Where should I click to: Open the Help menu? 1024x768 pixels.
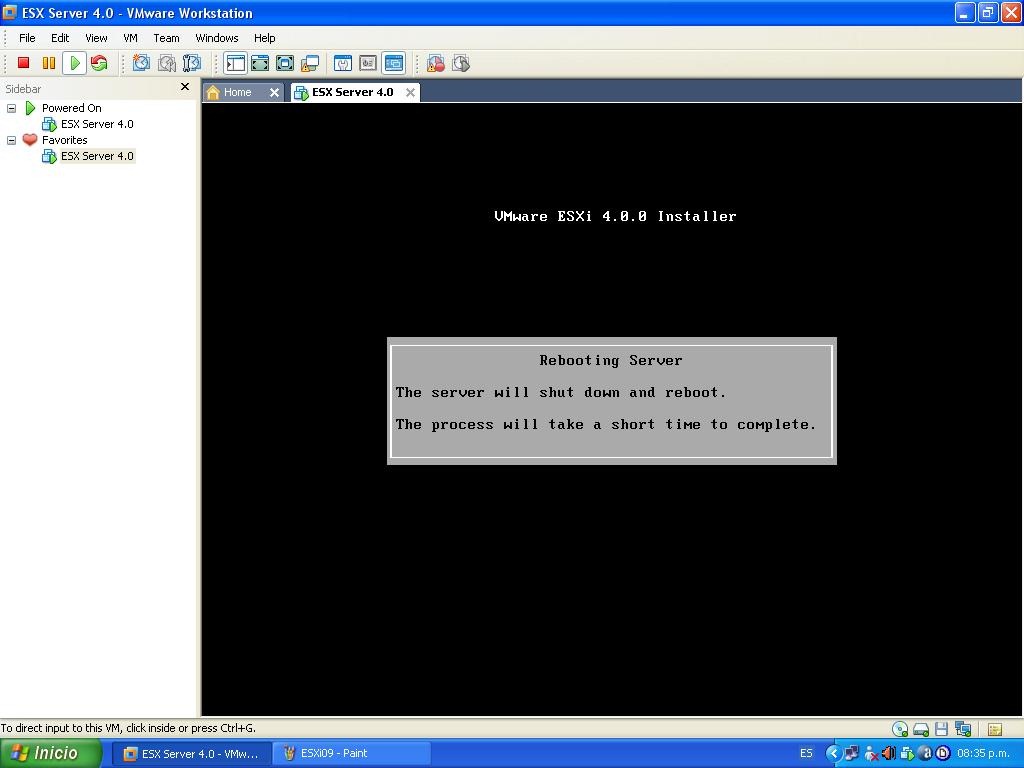tap(264, 38)
